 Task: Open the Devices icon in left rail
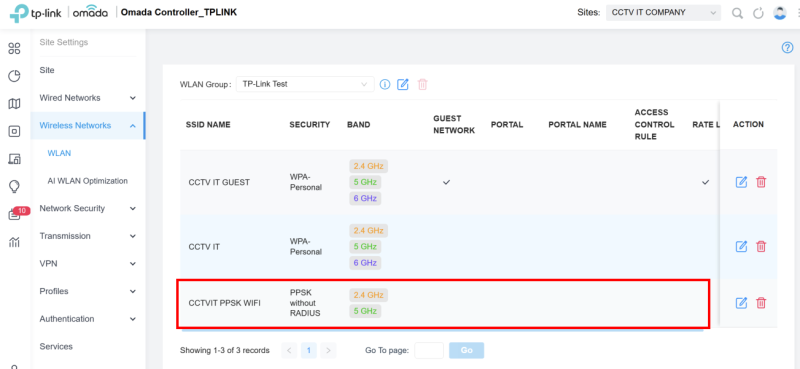(14, 132)
